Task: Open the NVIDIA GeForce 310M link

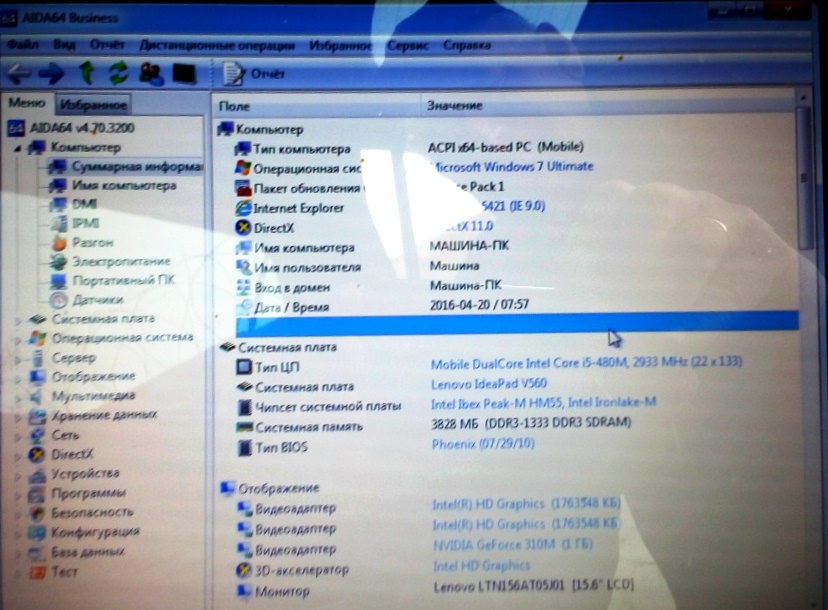Action: coord(513,545)
